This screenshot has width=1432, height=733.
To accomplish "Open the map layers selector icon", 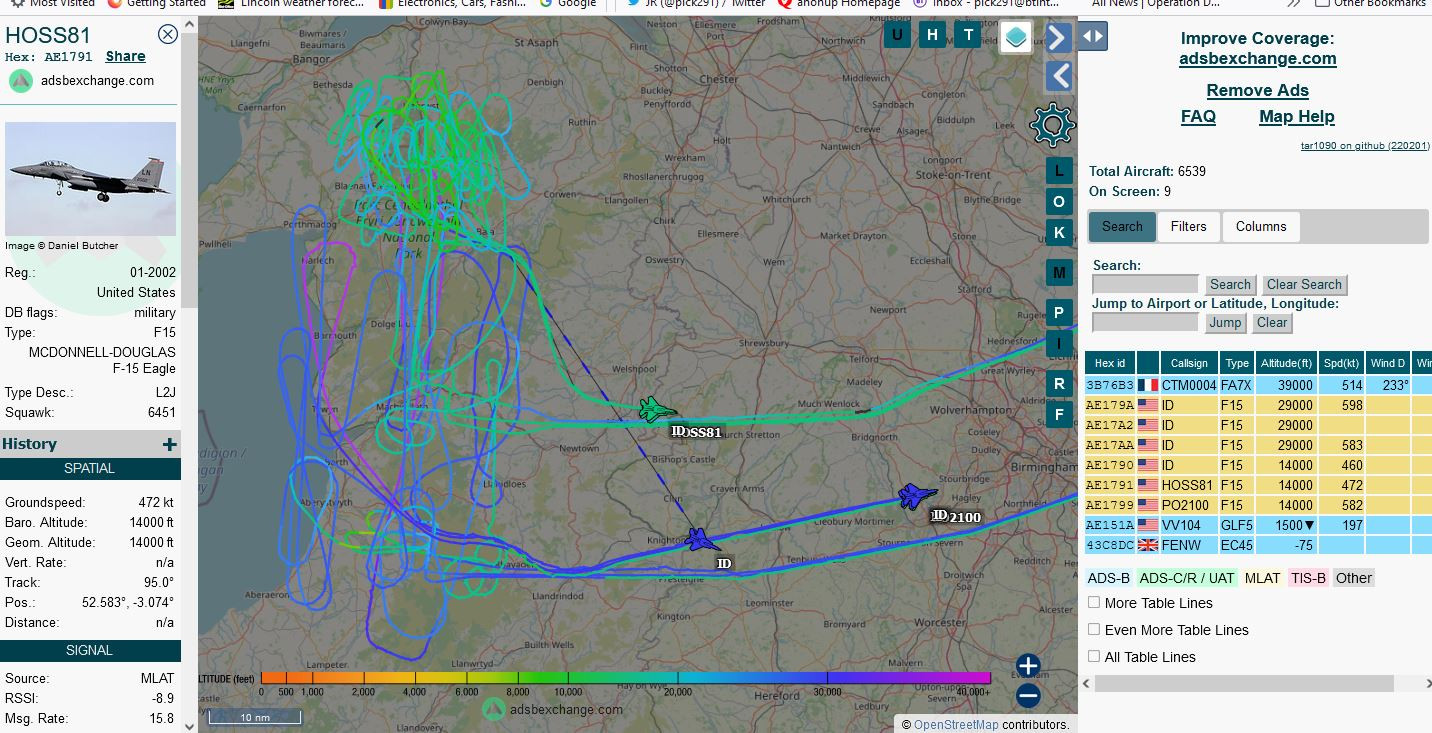I will click(x=1016, y=37).
